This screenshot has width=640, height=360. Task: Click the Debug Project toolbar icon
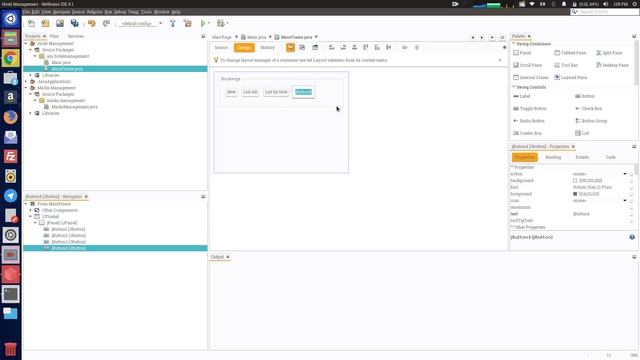tap(220, 23)
